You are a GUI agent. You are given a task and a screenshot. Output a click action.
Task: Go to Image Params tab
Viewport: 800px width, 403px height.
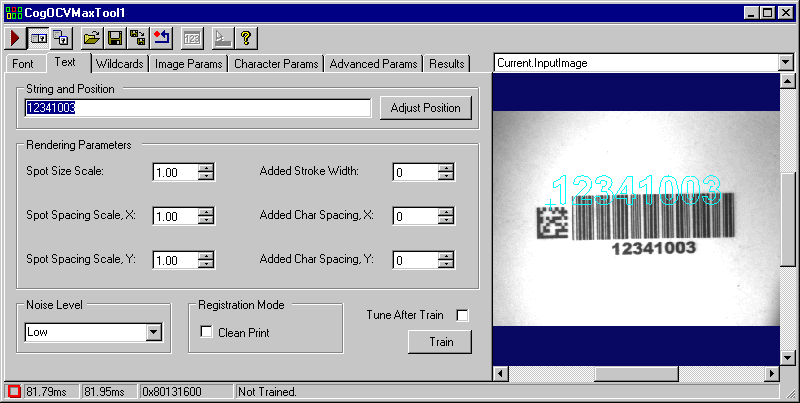189,64
